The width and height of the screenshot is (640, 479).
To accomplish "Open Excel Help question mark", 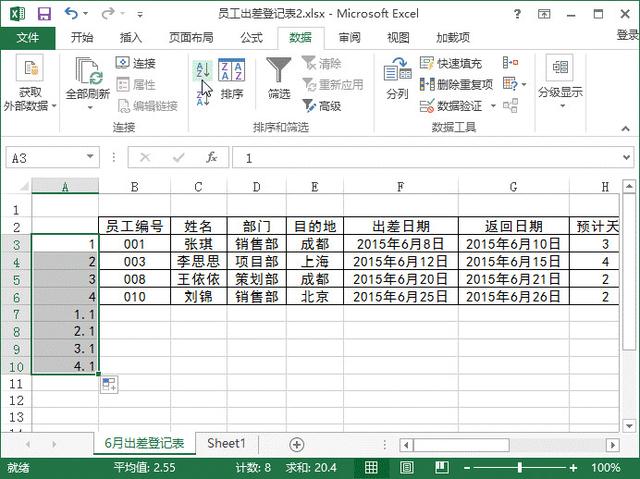I will pos(517,14).
